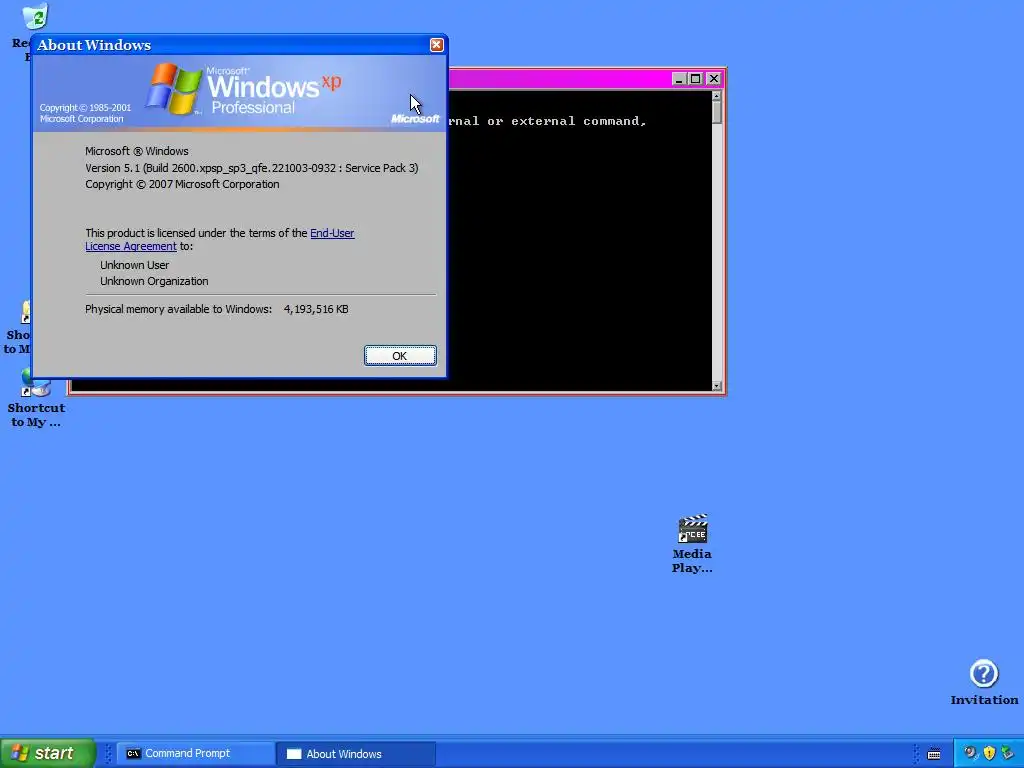Open the End-User License Agreement link
1024x768 pixels.
(332, 233)
